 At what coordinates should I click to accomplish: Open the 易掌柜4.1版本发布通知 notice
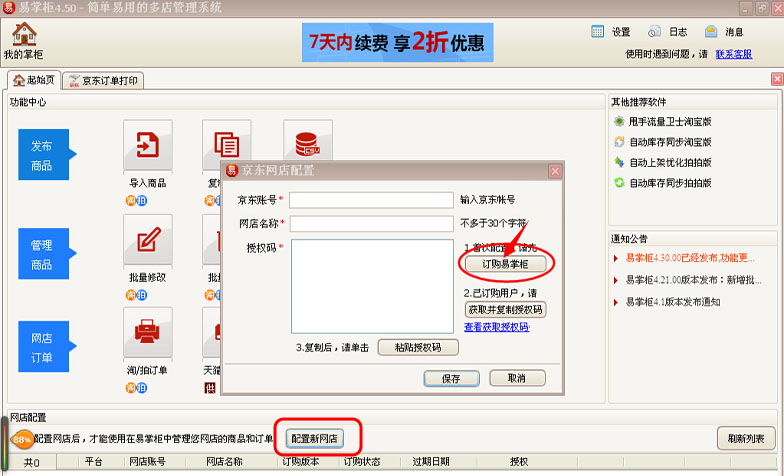click(673, 302)
